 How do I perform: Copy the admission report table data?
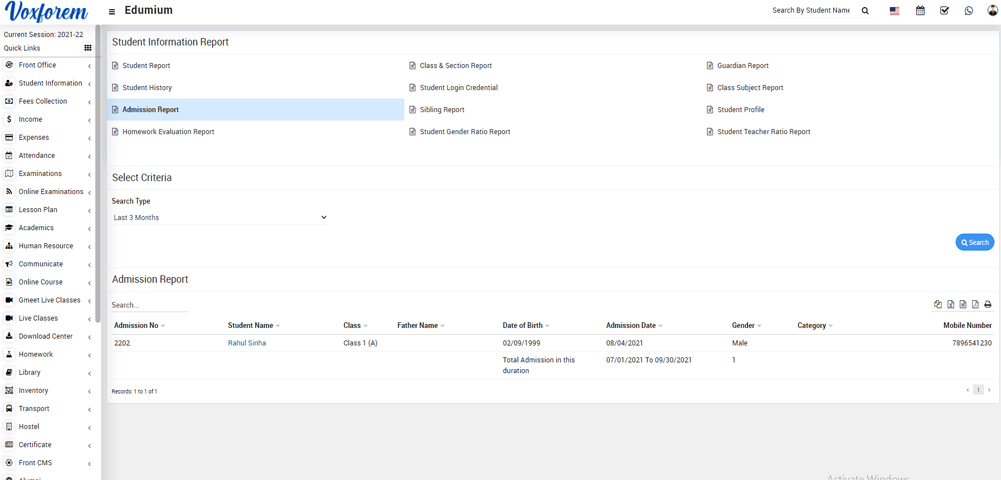938,305
